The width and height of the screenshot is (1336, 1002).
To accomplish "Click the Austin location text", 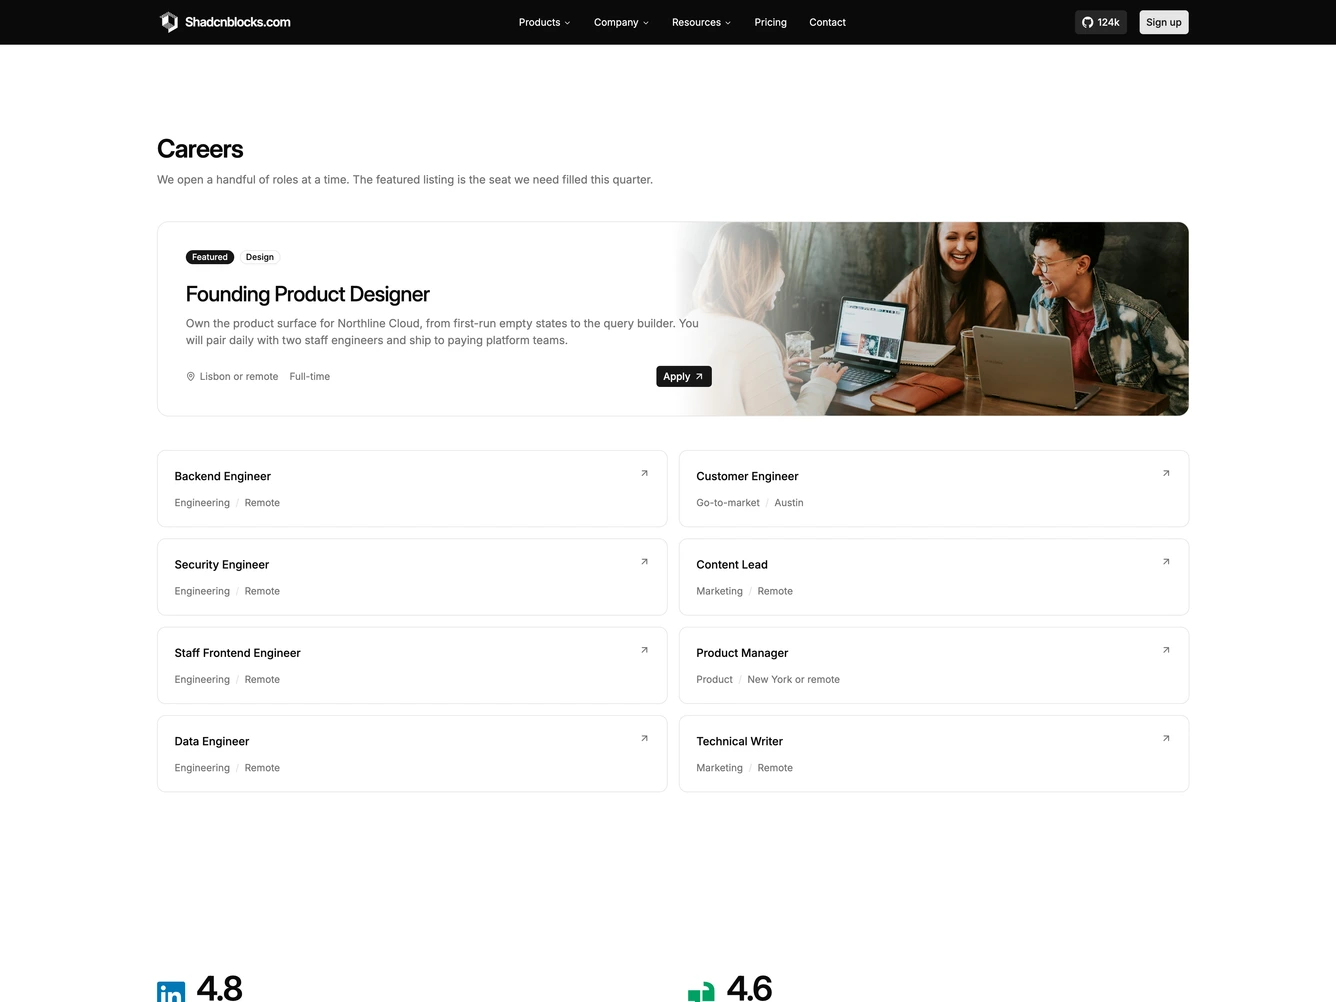I will (x=789, y=503).
